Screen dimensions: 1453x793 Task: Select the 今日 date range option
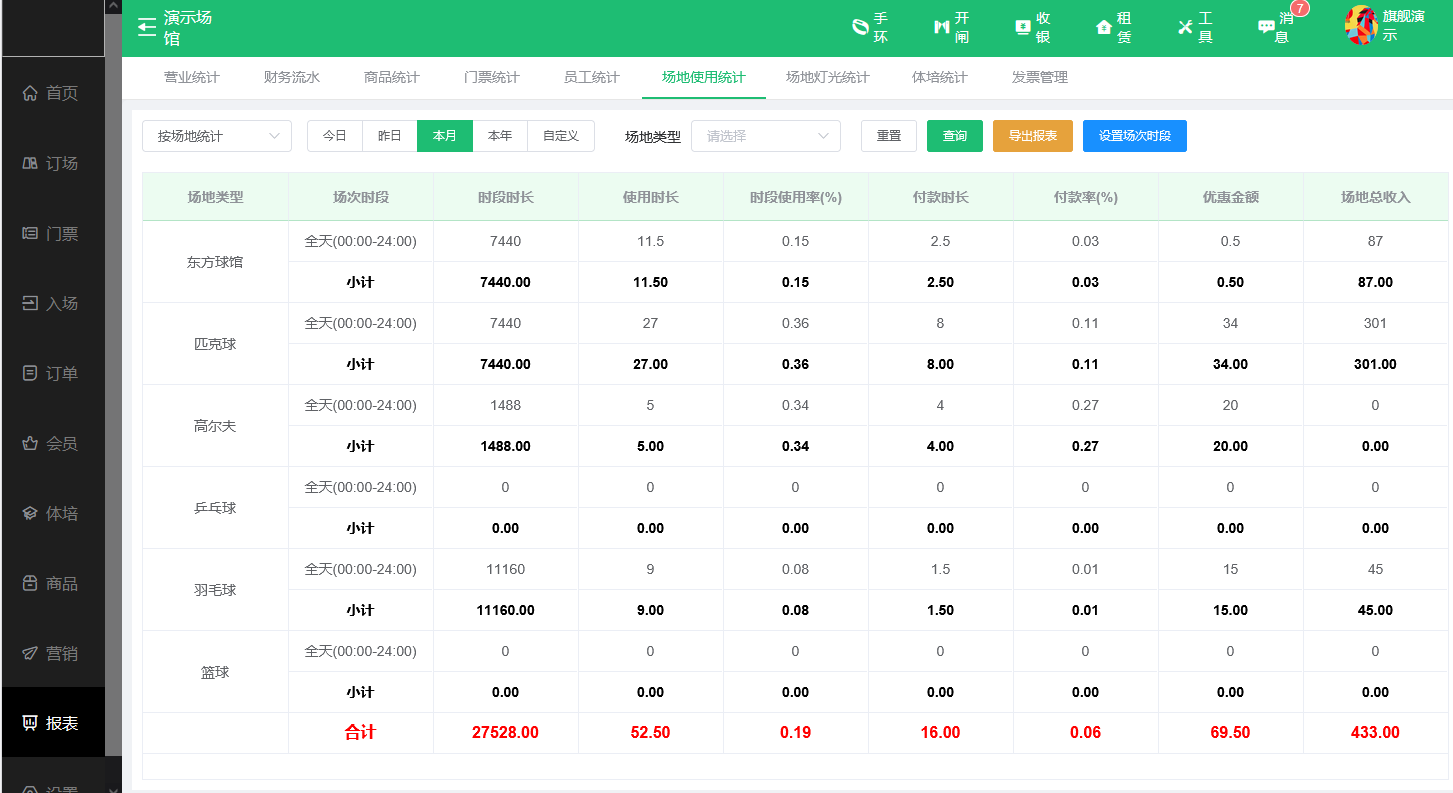pyautogui.click(x=335, y=136)
